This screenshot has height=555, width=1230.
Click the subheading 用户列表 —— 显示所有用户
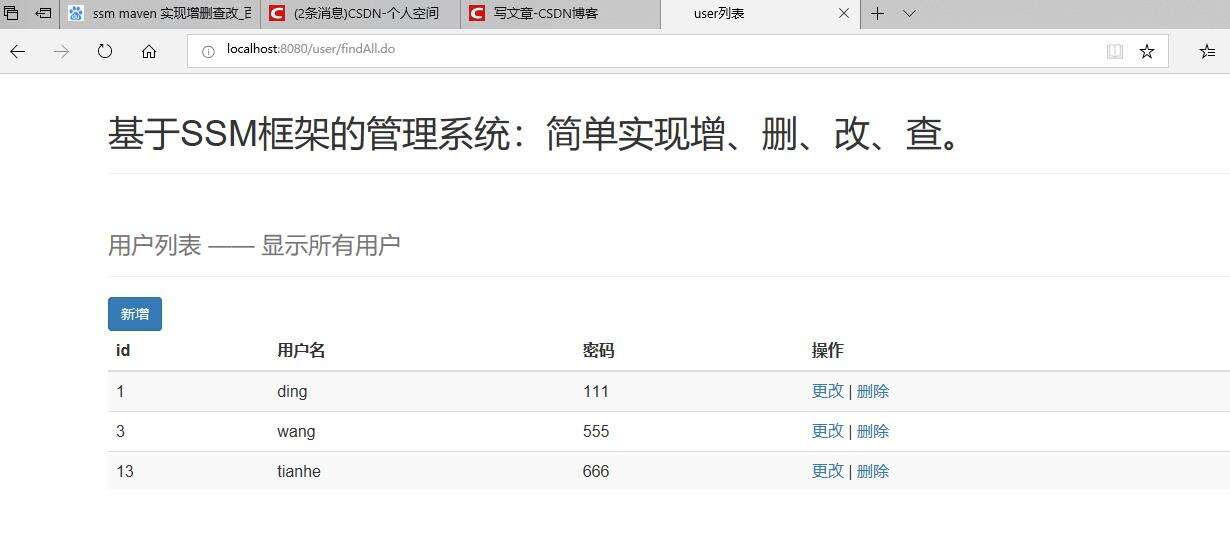coord(254,245)
